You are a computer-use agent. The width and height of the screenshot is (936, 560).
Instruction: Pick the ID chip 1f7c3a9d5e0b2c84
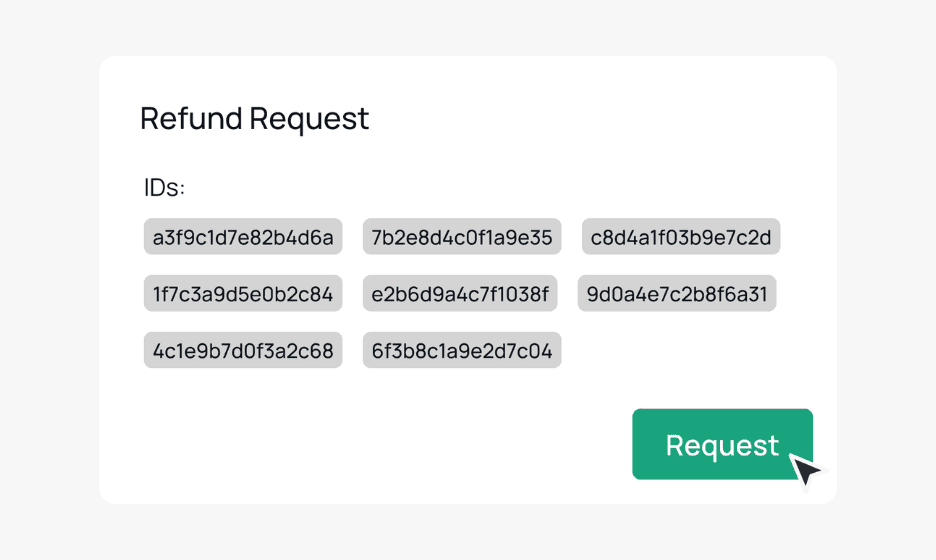click(x=243, y=294)
